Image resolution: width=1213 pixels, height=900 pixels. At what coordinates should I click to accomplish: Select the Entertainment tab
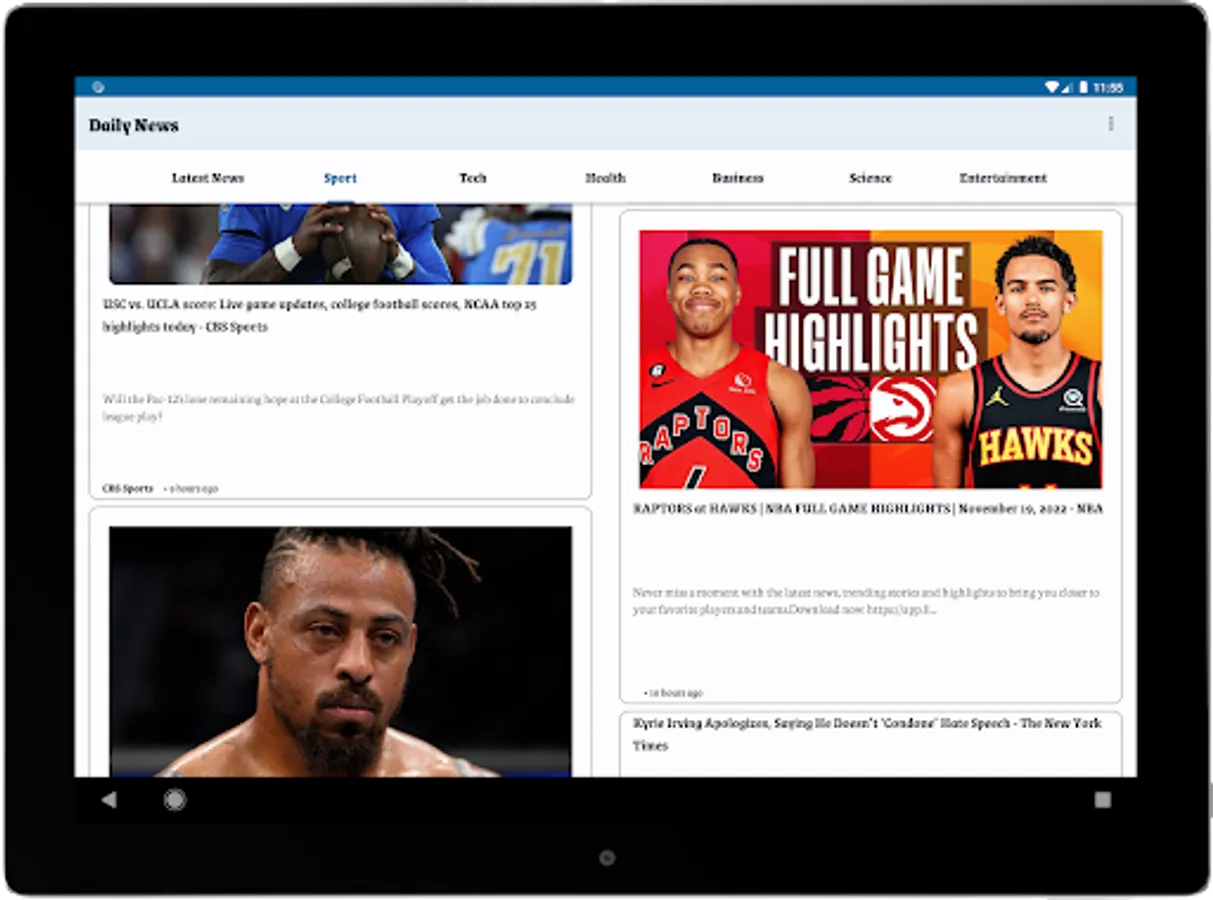[1003, 178]
